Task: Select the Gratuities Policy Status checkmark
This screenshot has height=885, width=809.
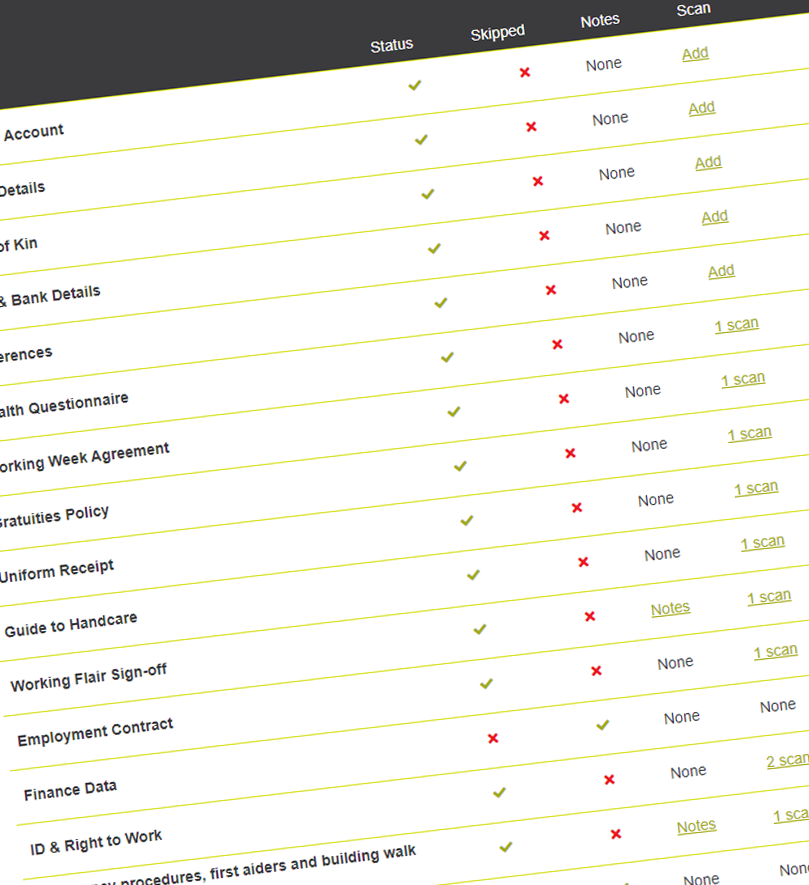Action: pos(460,466)
